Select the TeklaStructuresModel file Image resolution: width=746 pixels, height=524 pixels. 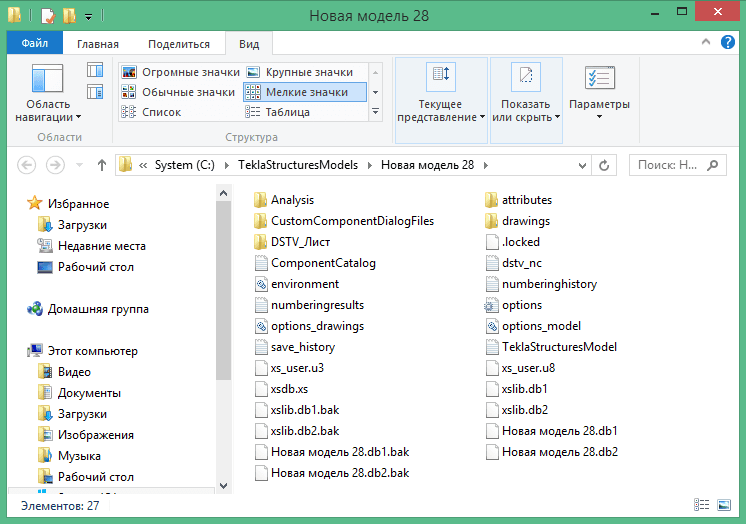[551, 347]
